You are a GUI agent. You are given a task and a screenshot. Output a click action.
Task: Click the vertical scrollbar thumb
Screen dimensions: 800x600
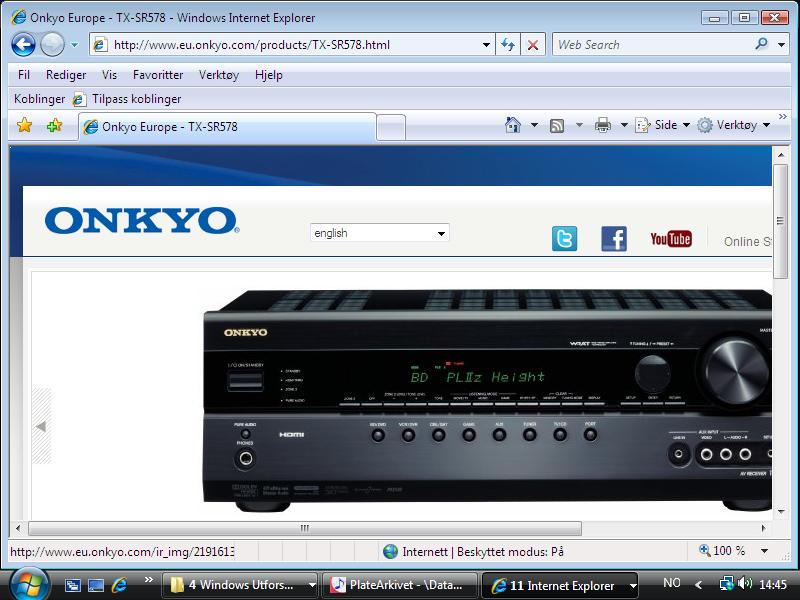tap(781, 221)
